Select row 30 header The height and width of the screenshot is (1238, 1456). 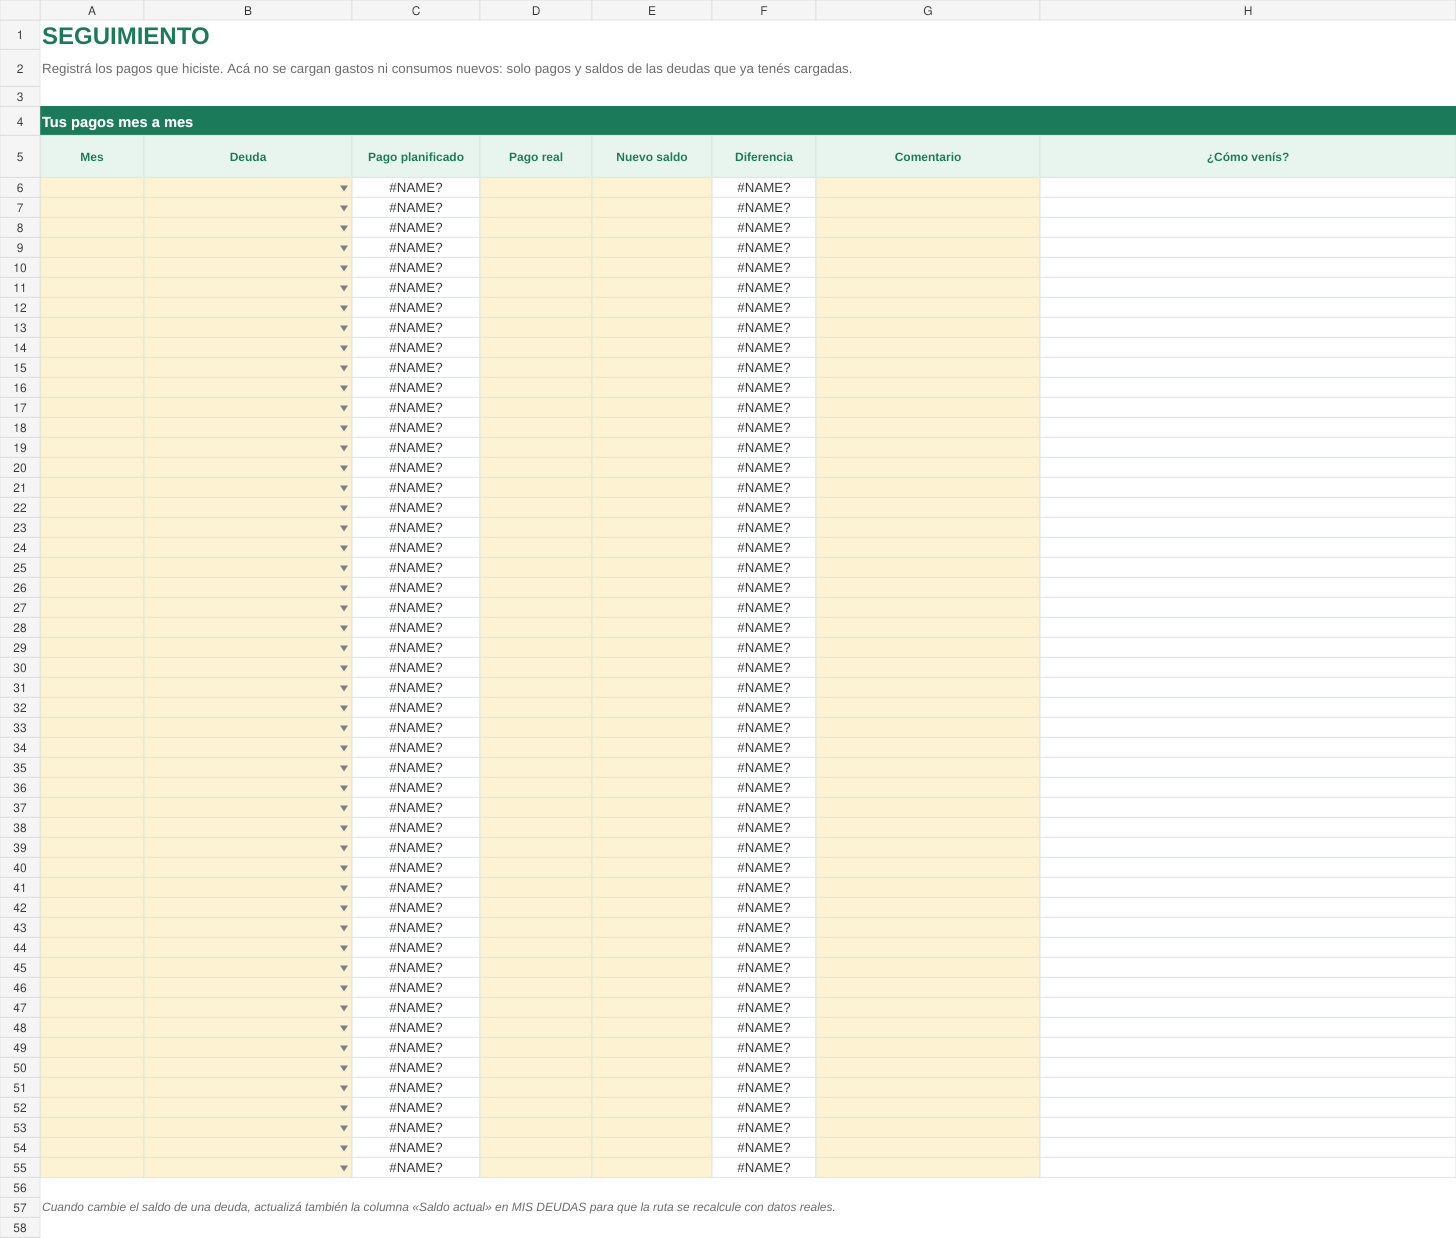(20, 668)
